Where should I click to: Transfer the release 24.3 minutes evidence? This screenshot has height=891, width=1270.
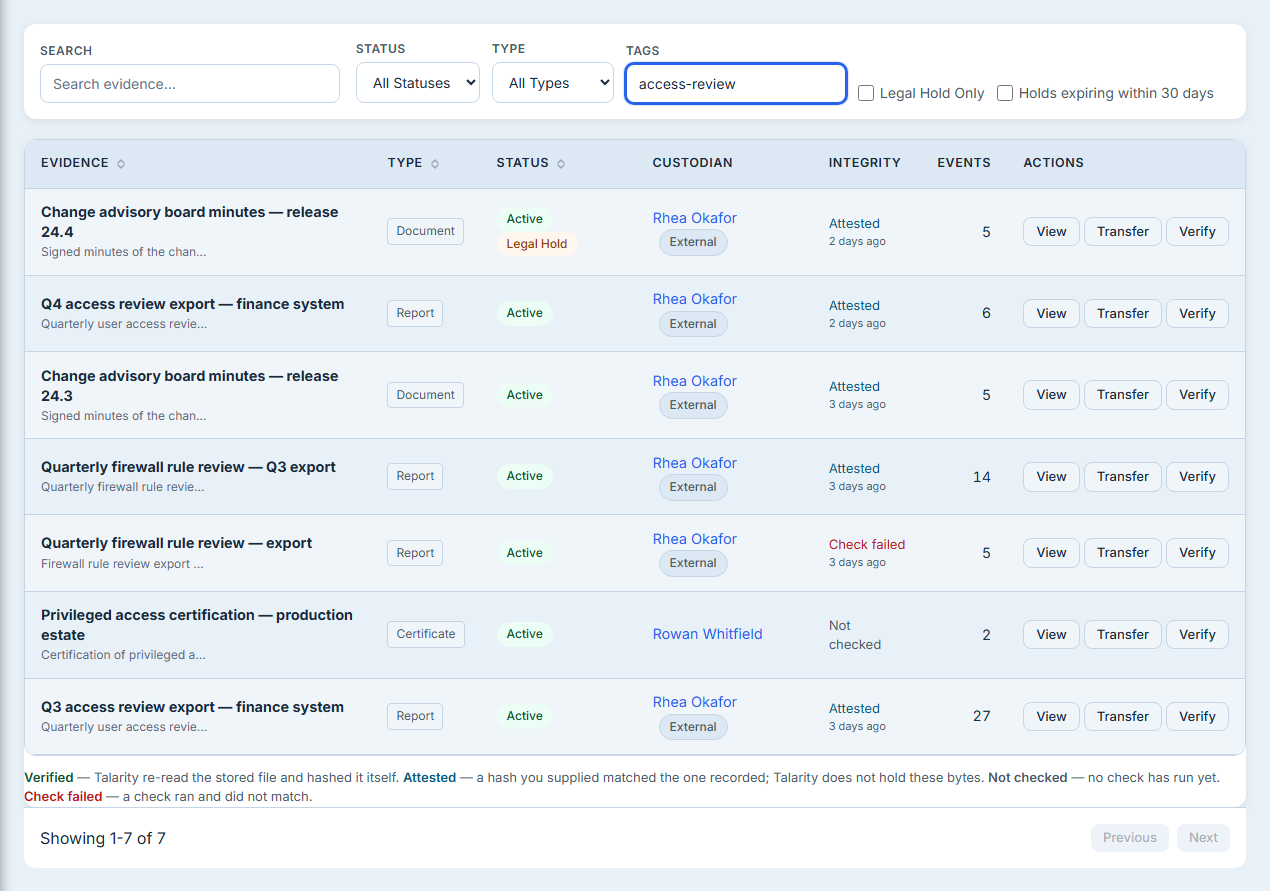click(x=1123, y=394)
